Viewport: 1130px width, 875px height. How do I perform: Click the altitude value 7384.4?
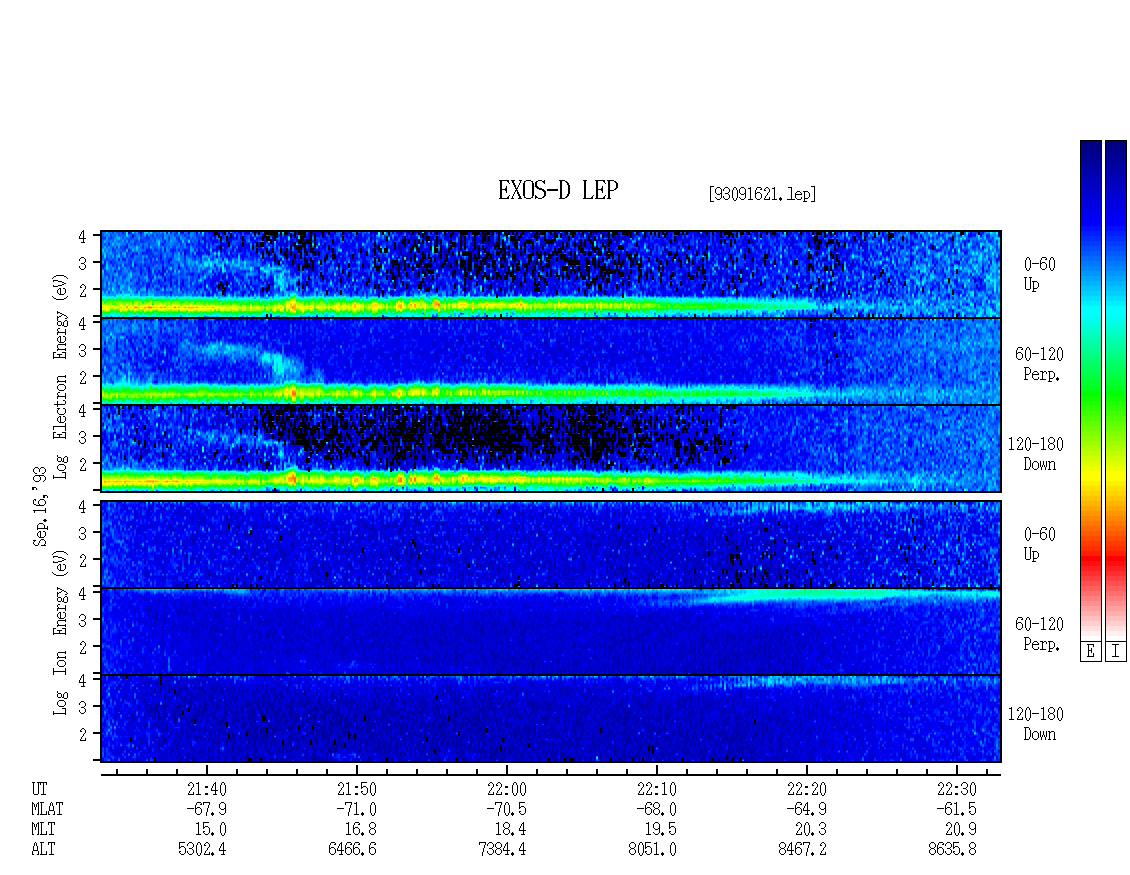click(502, 849)
